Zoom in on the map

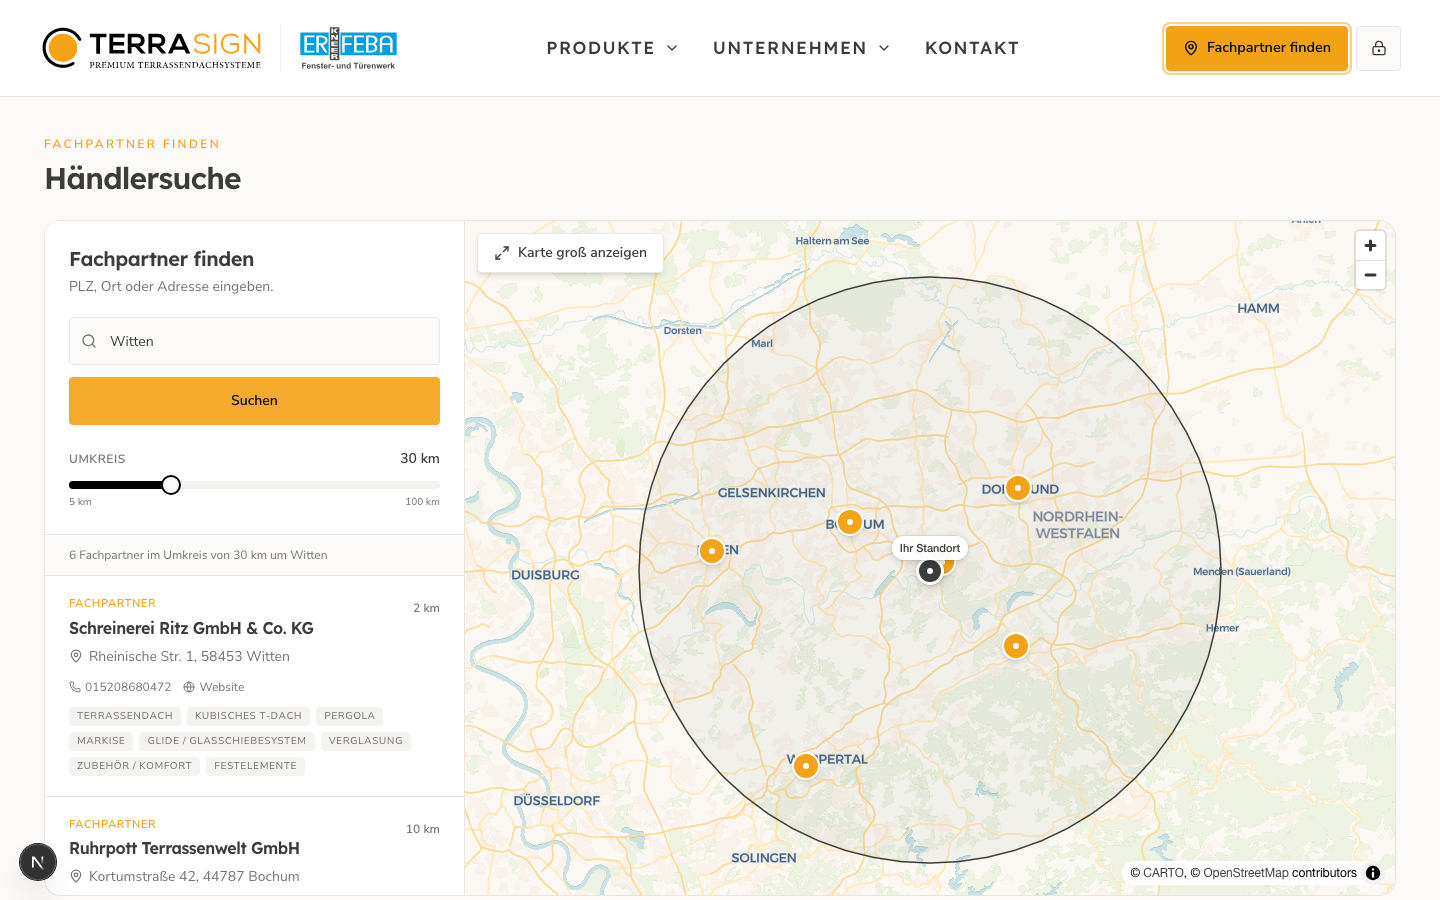click(1370, 246)
